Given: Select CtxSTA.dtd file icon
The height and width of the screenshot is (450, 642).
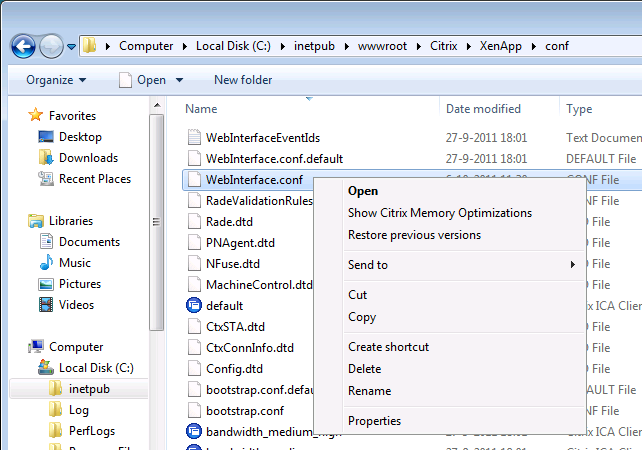Looking at the screenshot, I should click(194, 326).
